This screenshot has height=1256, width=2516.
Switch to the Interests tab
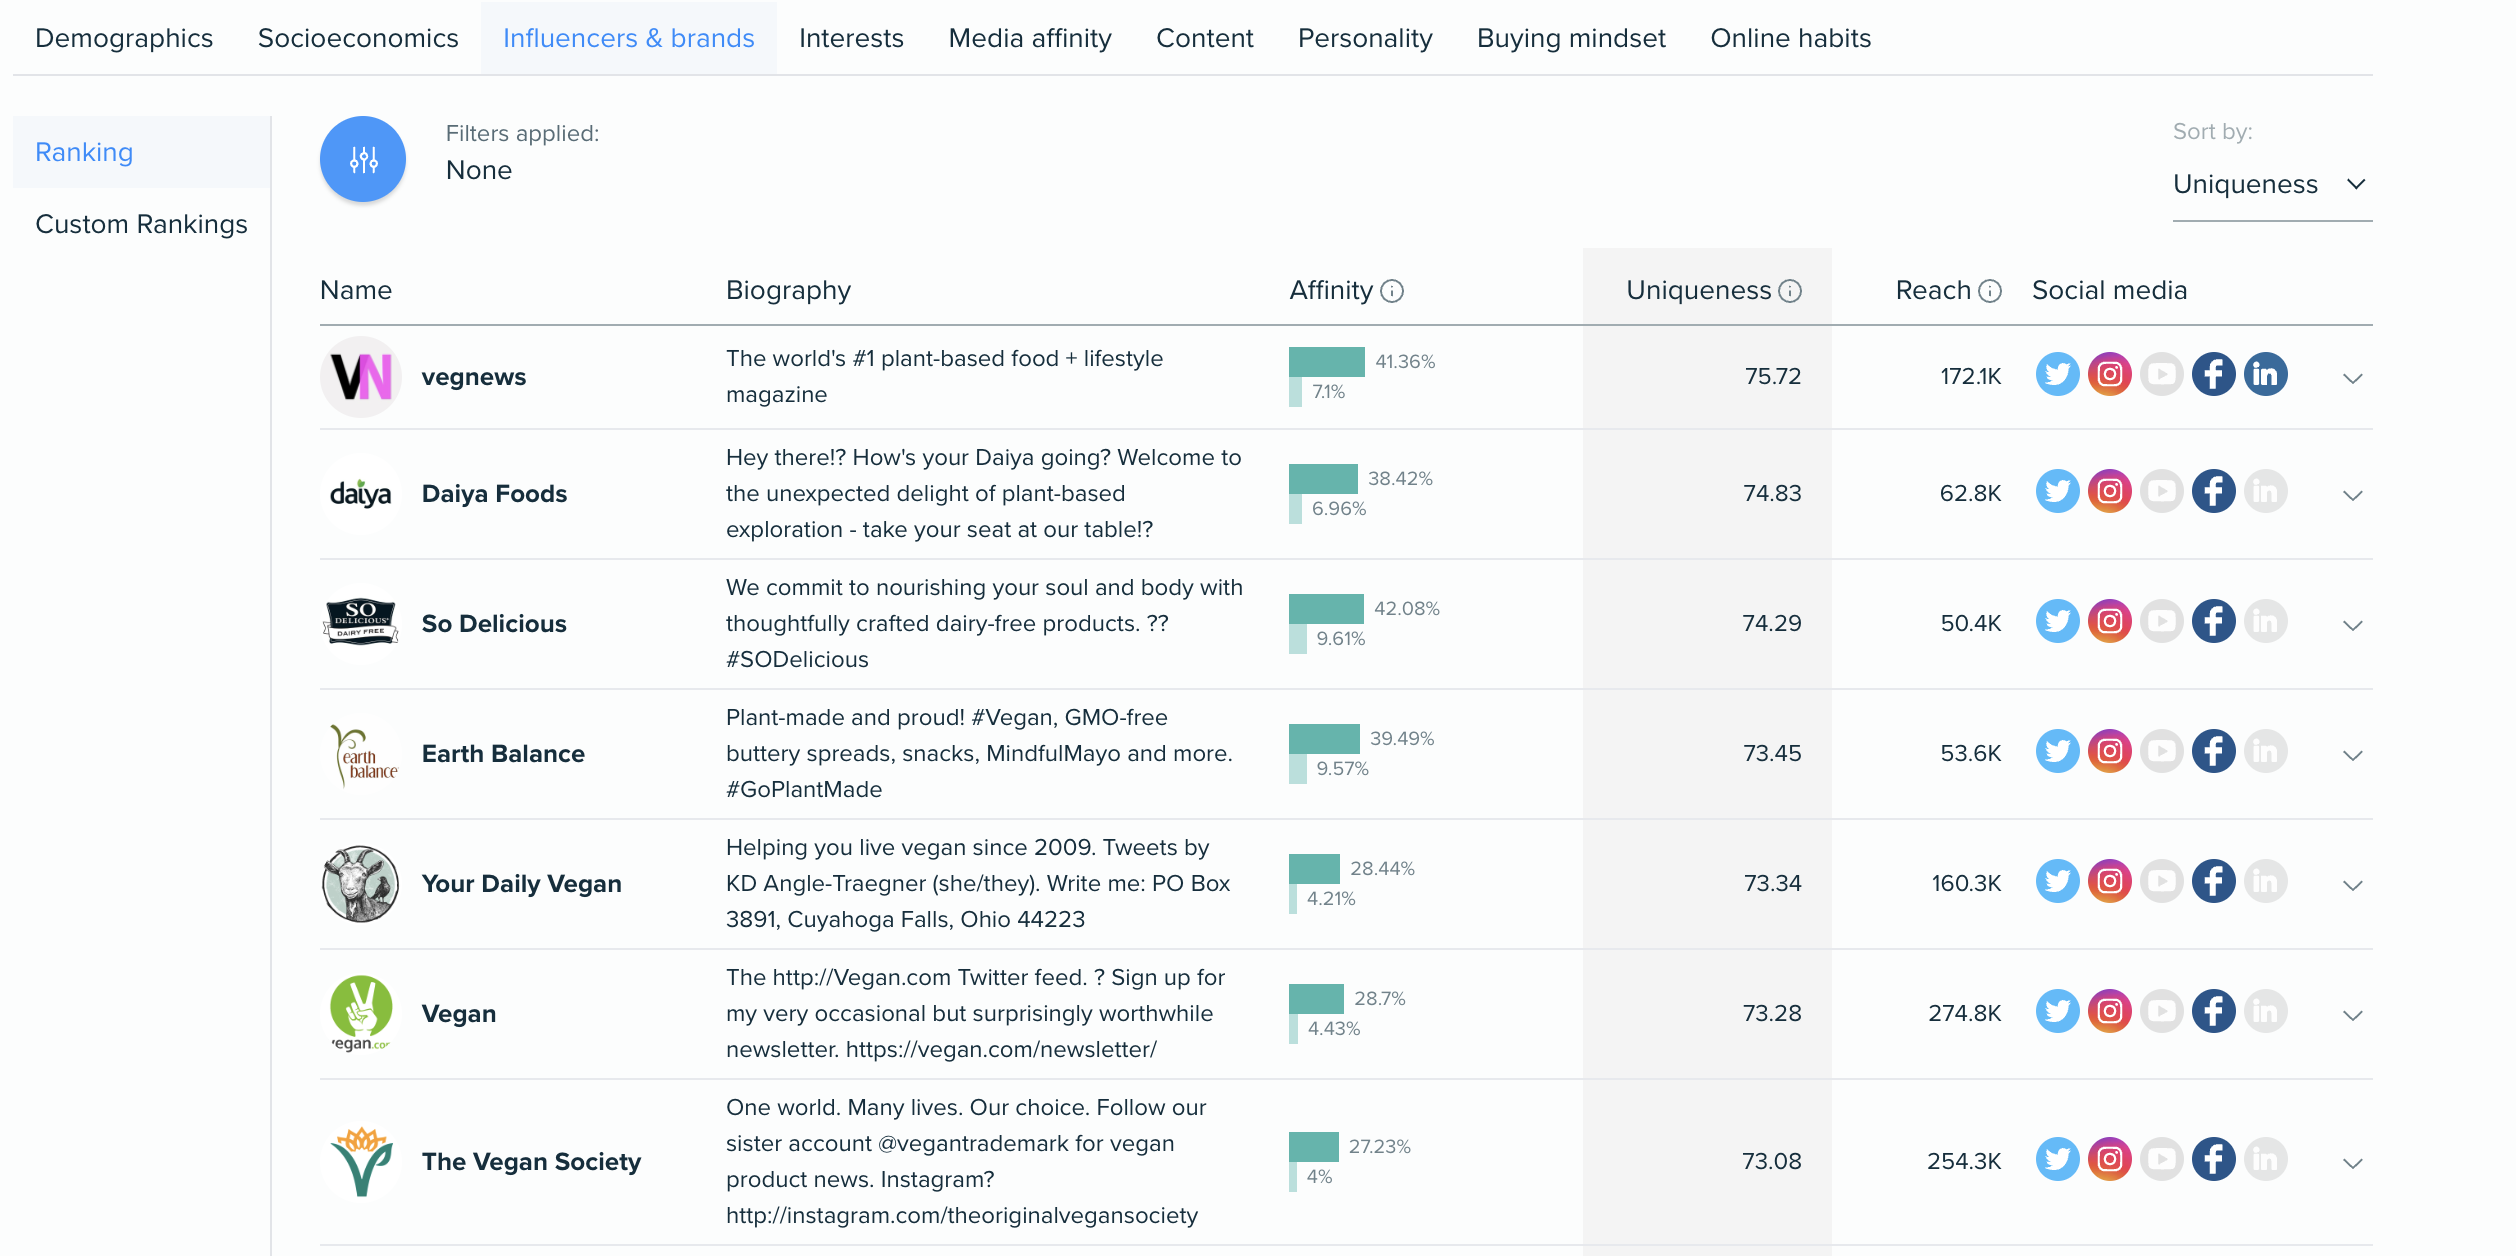(851, 38)
